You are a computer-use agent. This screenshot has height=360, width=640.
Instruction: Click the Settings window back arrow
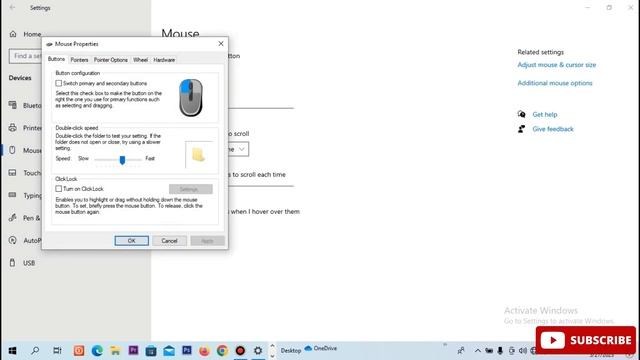pyautogui.click(x=12, y=7)
